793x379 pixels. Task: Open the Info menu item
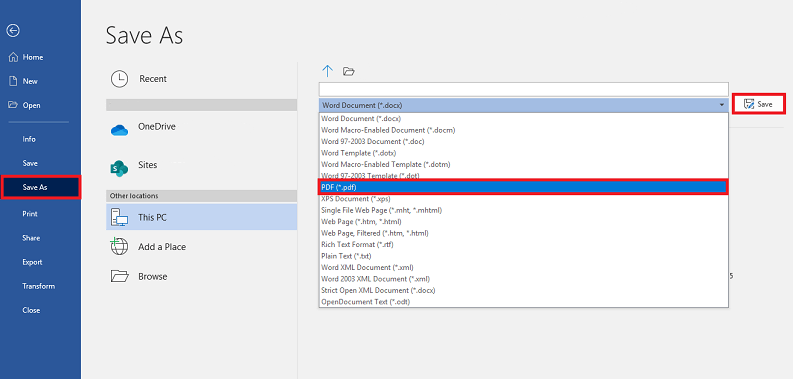29,139
